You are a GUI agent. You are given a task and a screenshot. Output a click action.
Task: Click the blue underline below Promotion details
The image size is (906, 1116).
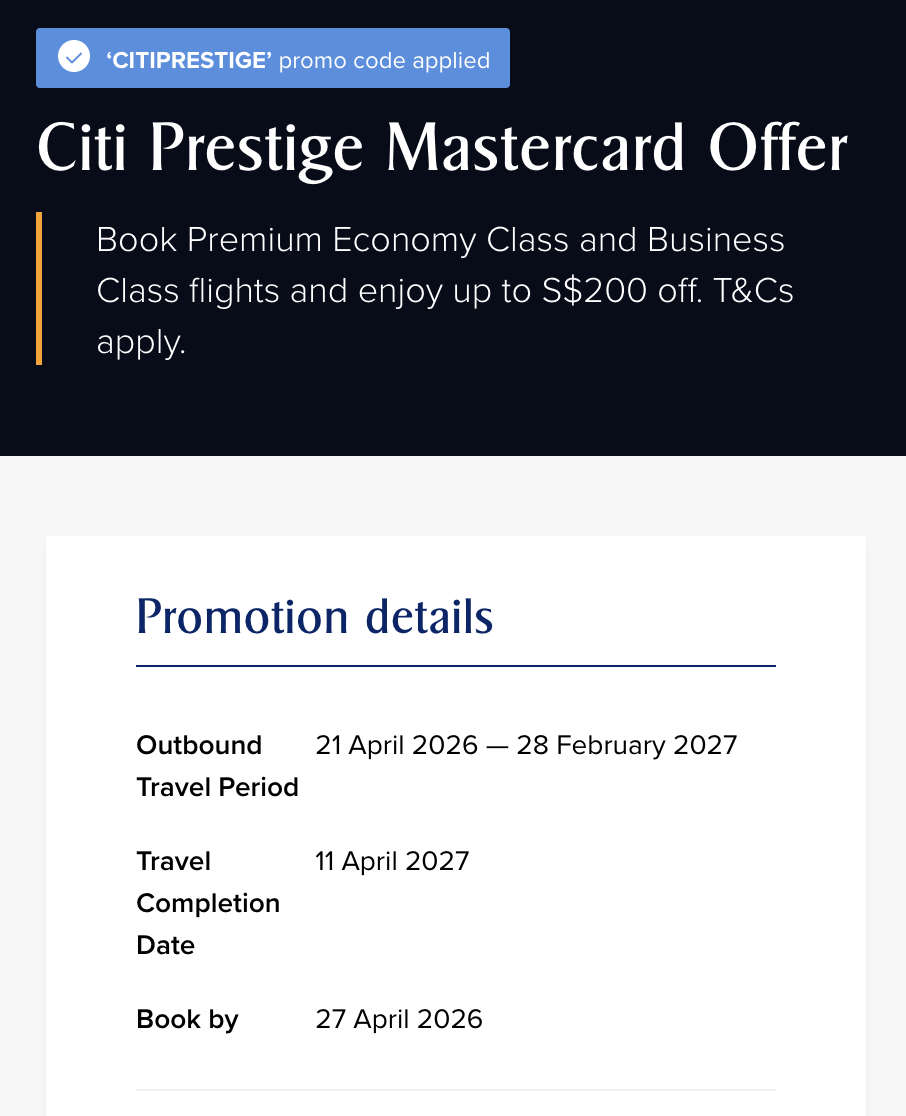coord(456,665)
